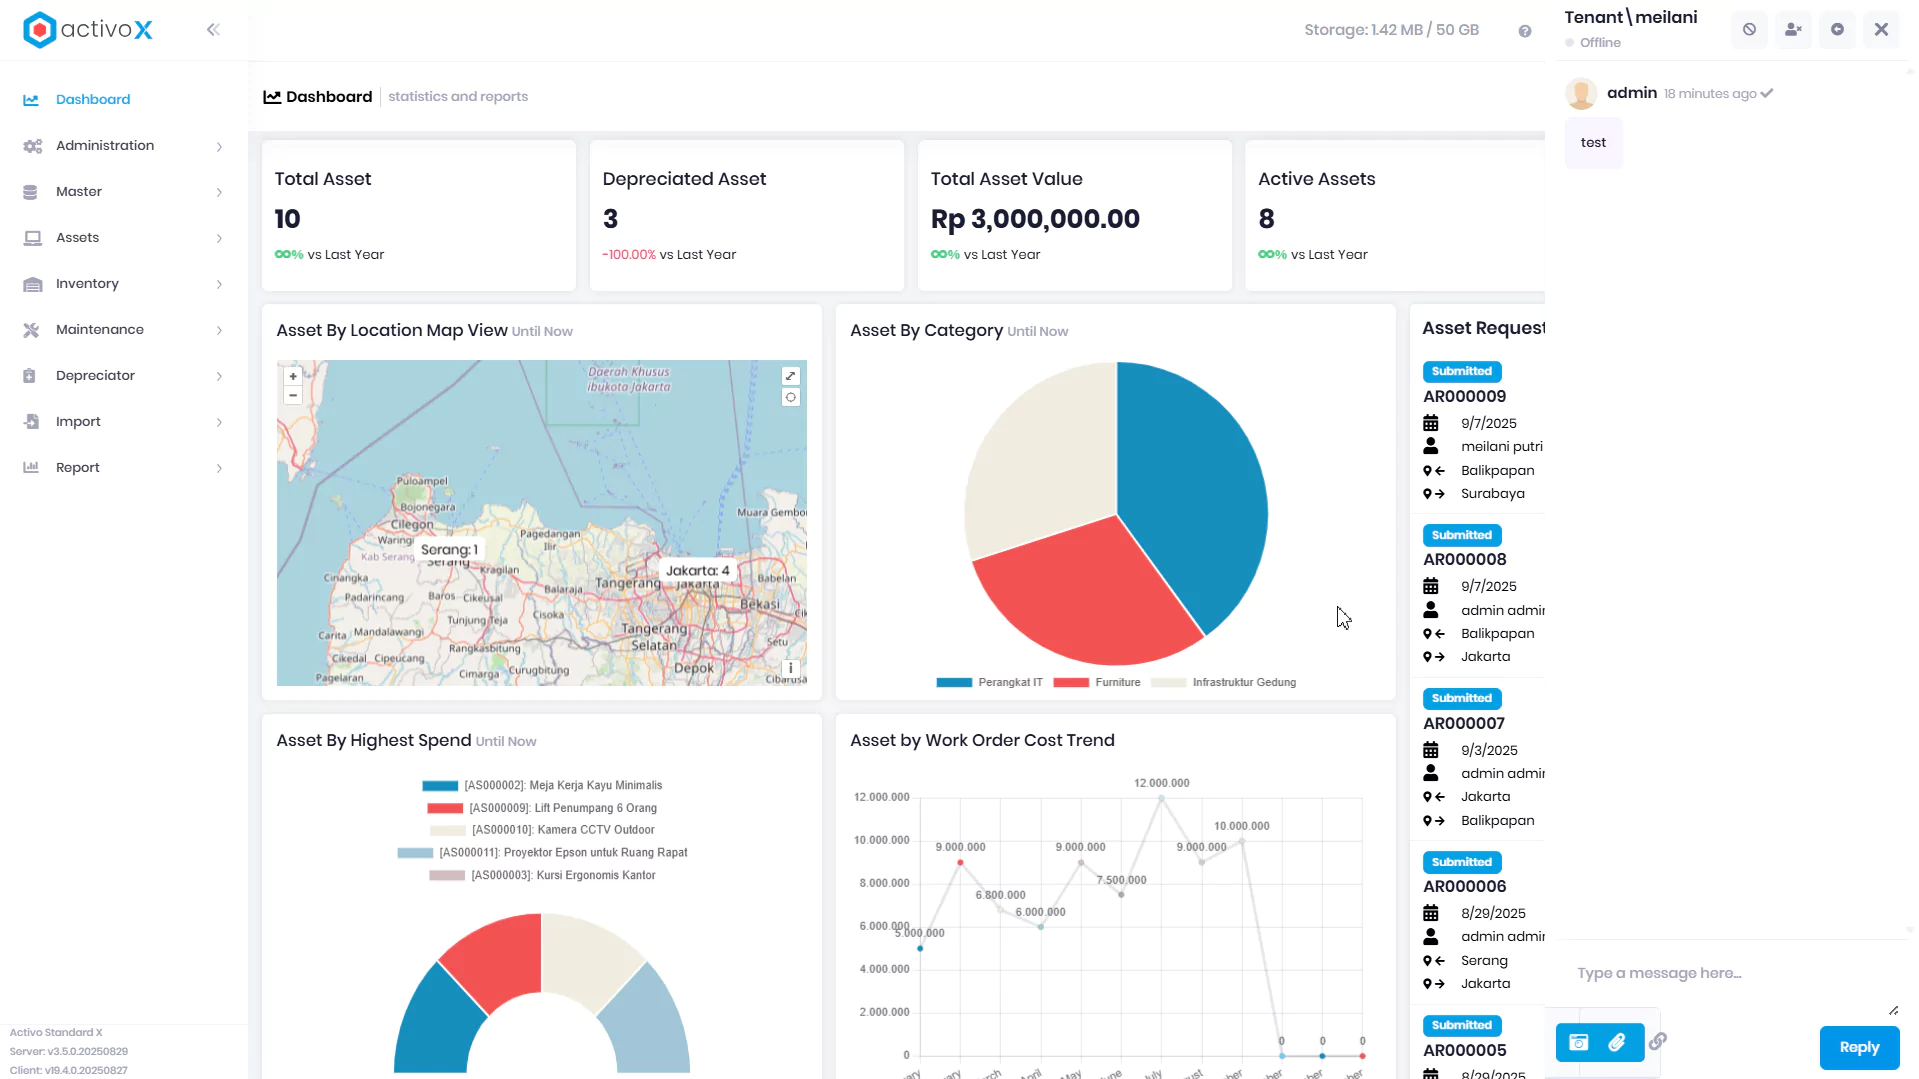Click the activoX logo
The height and width of the screenshot is (1079, 1919).
(x=88, y=30)
